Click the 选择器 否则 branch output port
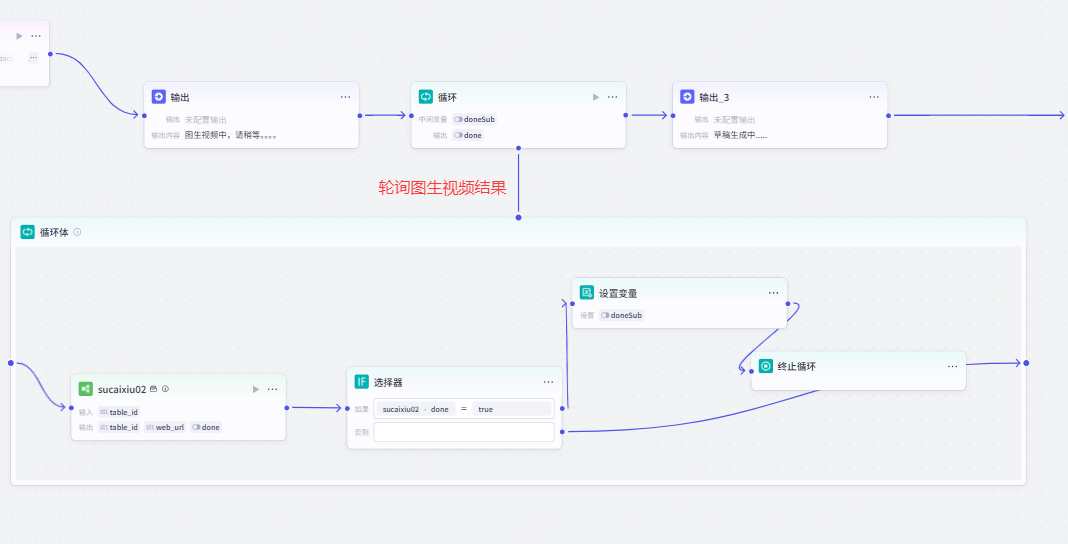 (x=562, y=432)
